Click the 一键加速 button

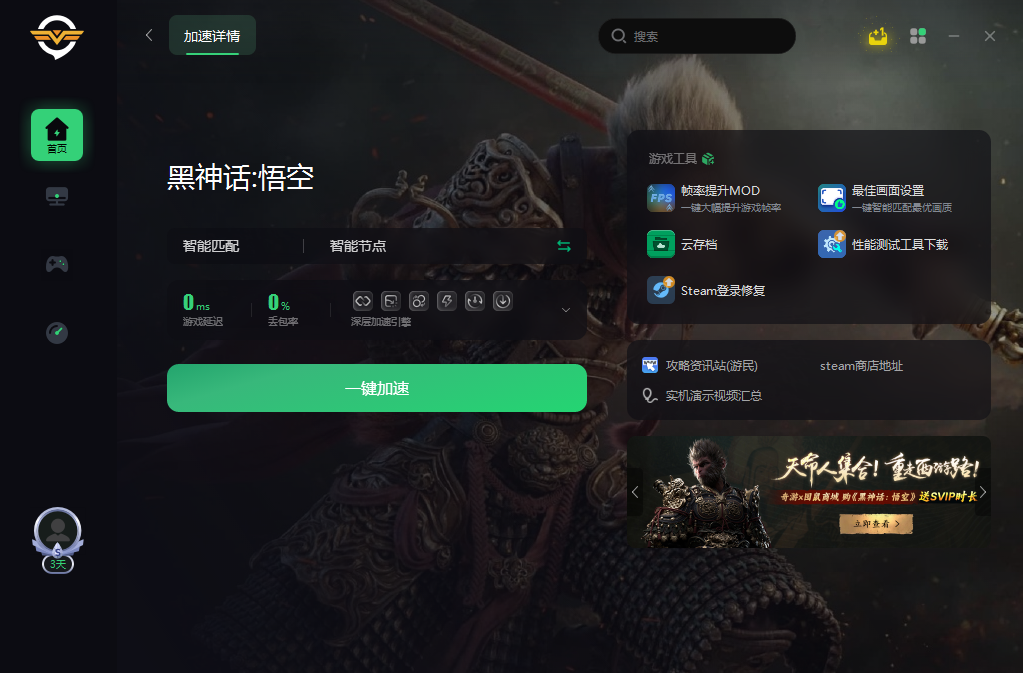[x=376, y=388]
